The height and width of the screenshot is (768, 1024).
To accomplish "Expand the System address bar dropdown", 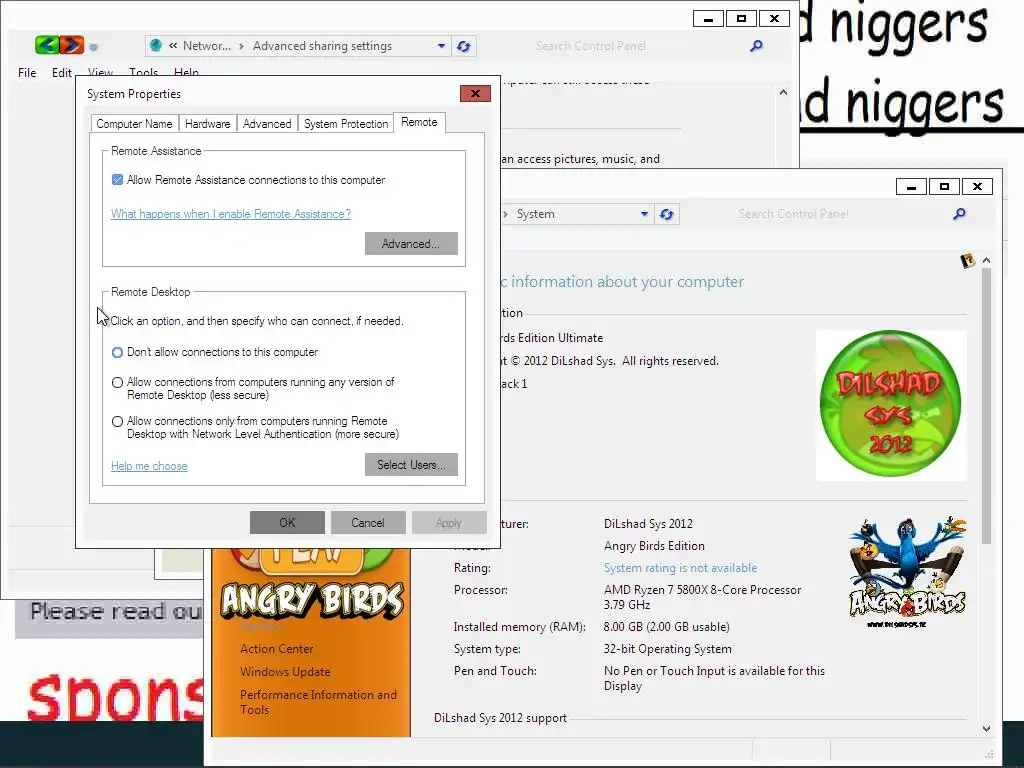I will [x=645, y=214].
